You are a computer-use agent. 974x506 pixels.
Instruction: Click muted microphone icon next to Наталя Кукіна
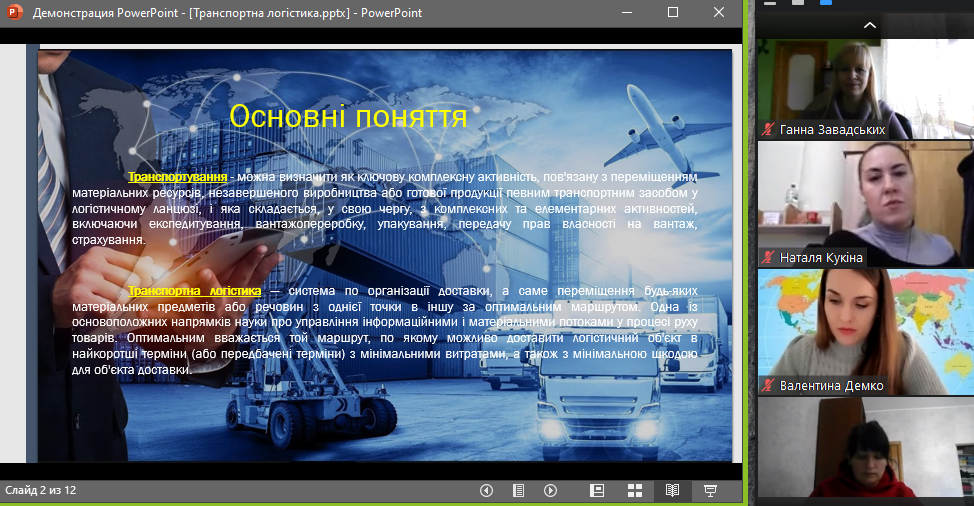point(768,258)
